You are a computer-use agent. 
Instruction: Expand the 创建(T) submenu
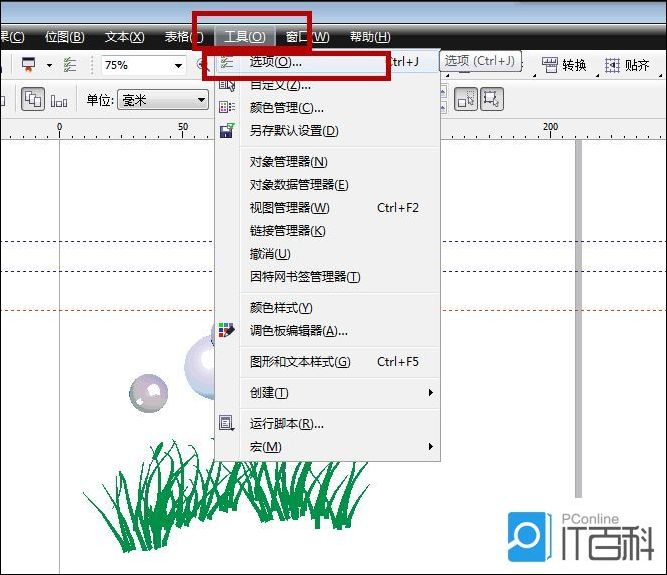tap(327, 392)
